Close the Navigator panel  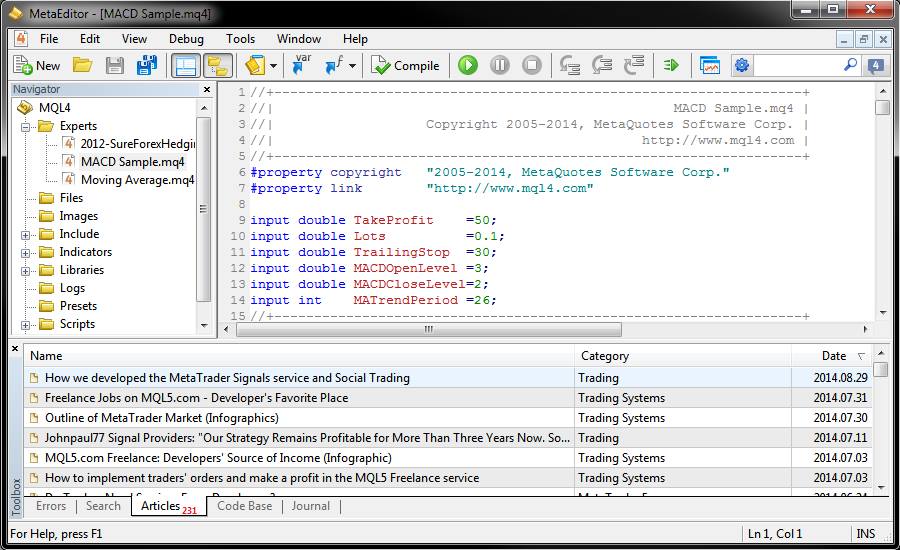click(x=207, y=89)
